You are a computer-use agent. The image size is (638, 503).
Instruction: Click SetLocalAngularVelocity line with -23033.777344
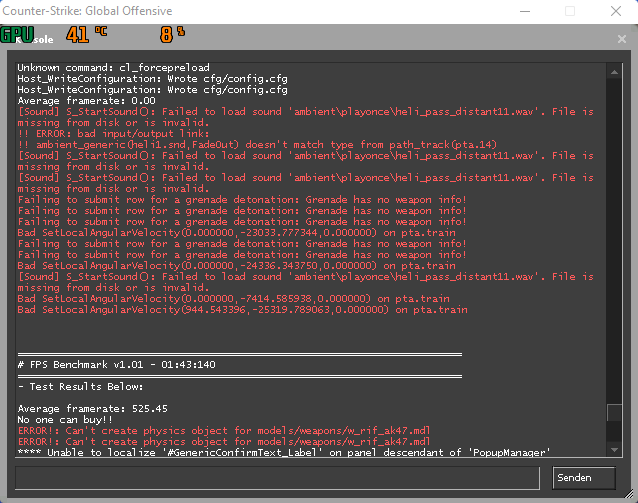point(236,233)
